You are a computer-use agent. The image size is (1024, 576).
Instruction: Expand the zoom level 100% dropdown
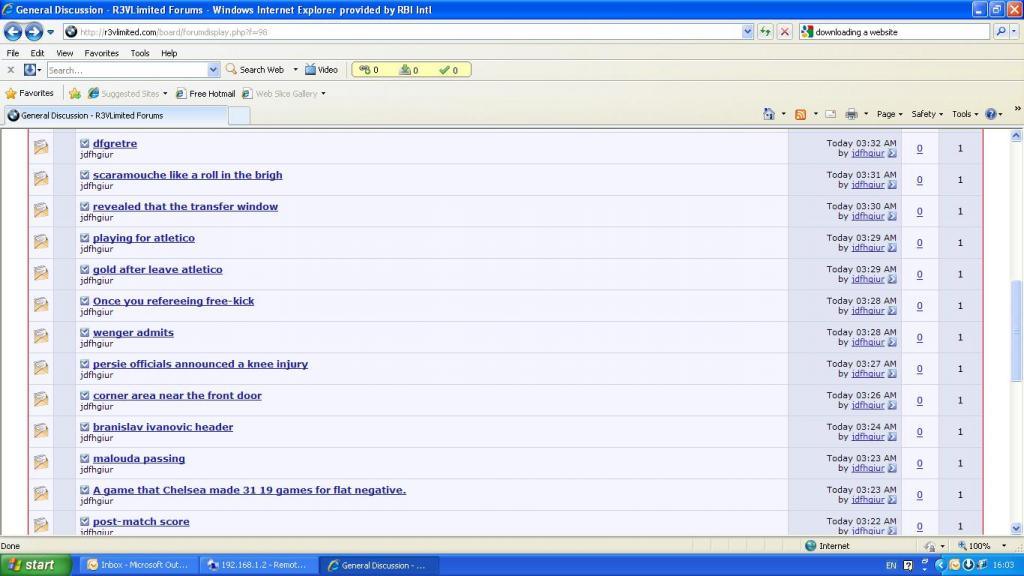point(1000,546)
